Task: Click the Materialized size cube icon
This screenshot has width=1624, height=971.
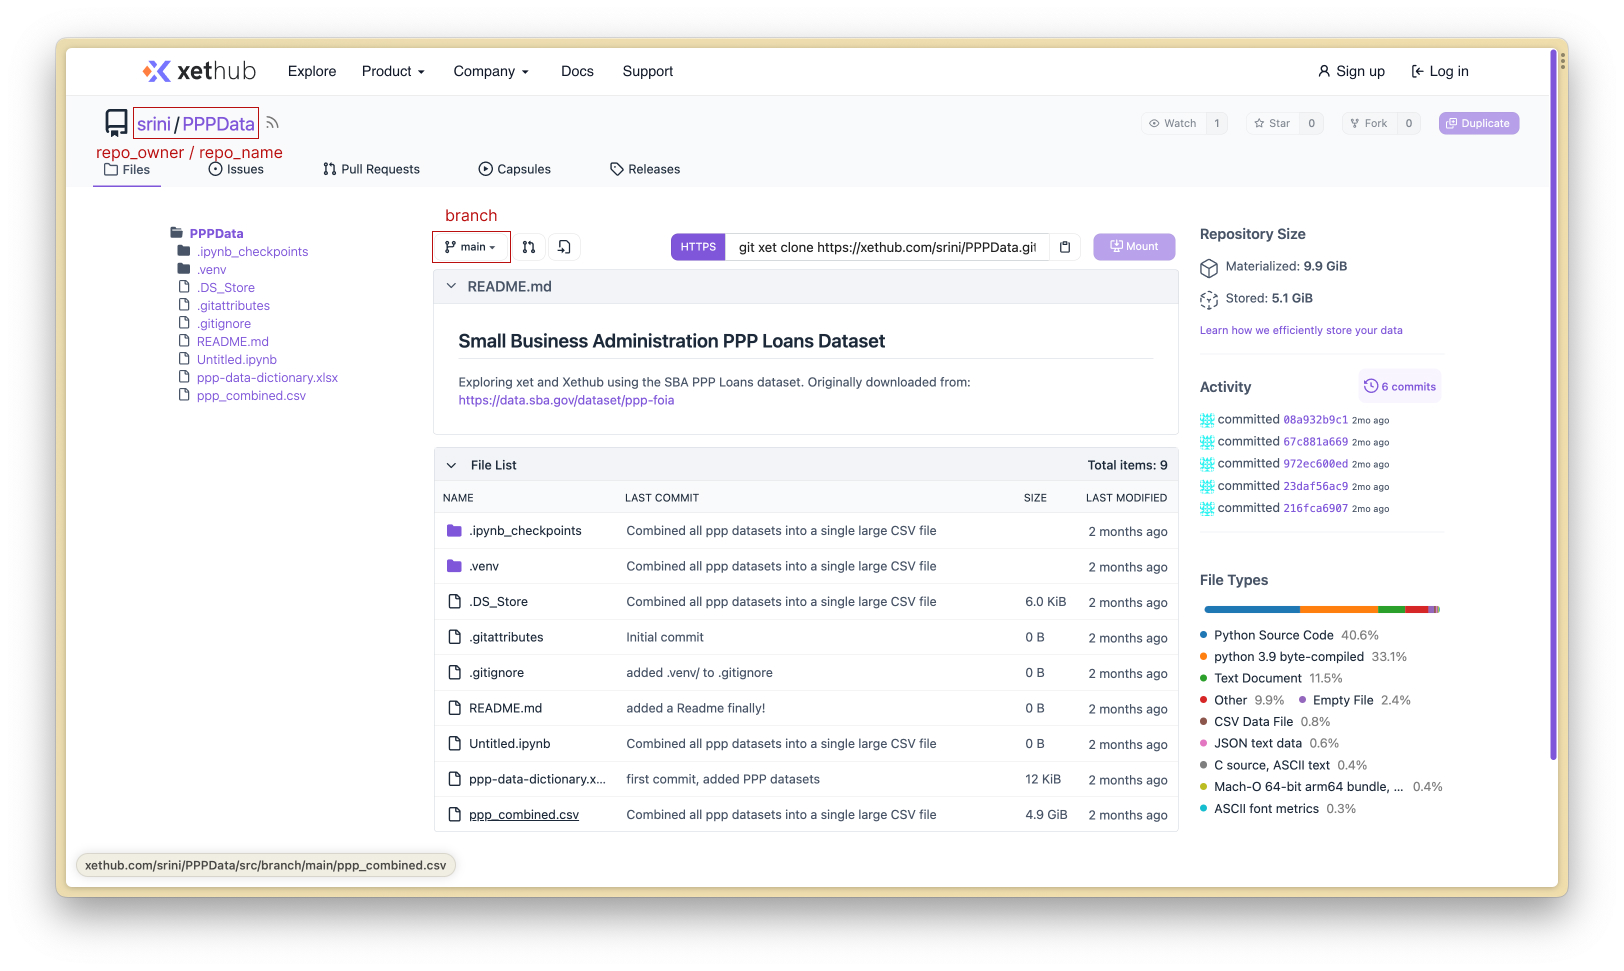Action: [x=1209, y=267]
